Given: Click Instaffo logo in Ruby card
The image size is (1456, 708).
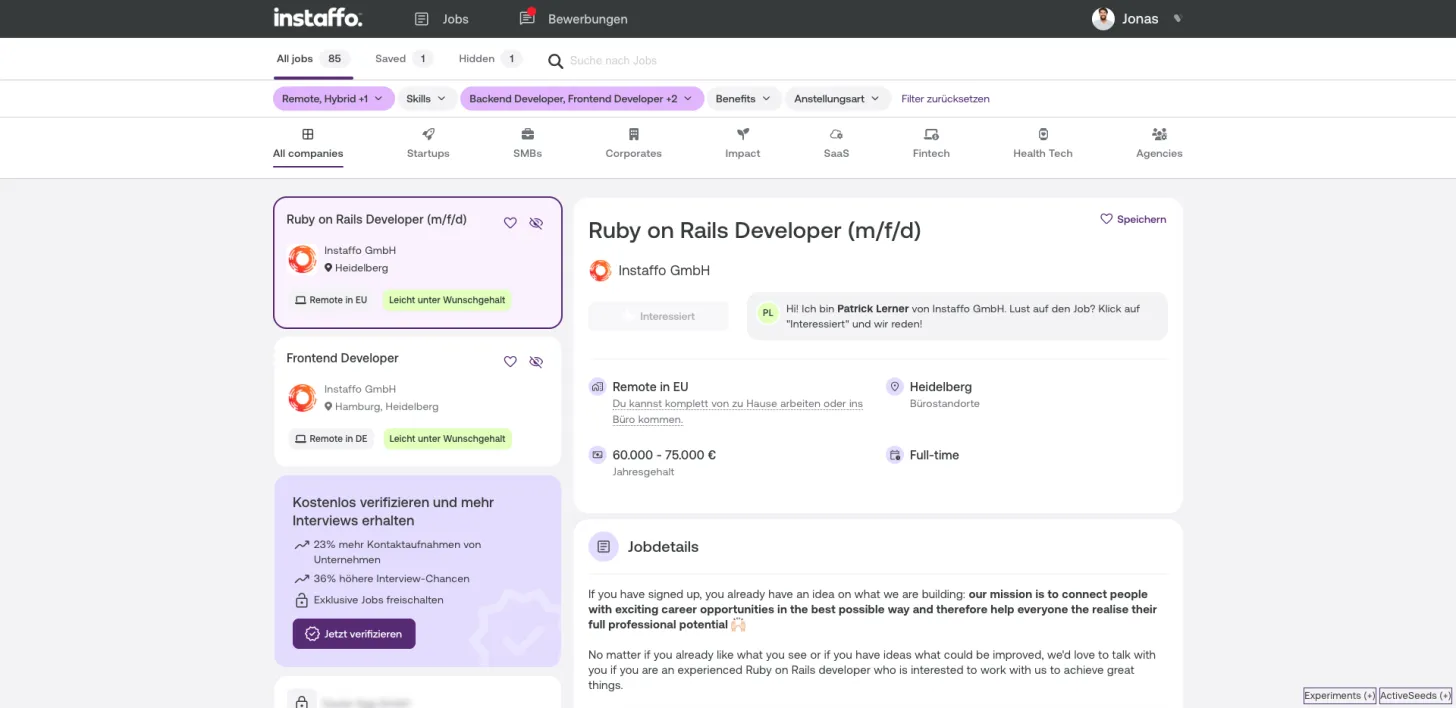Looking at the screenshot, I should click(x=302, y=259).
